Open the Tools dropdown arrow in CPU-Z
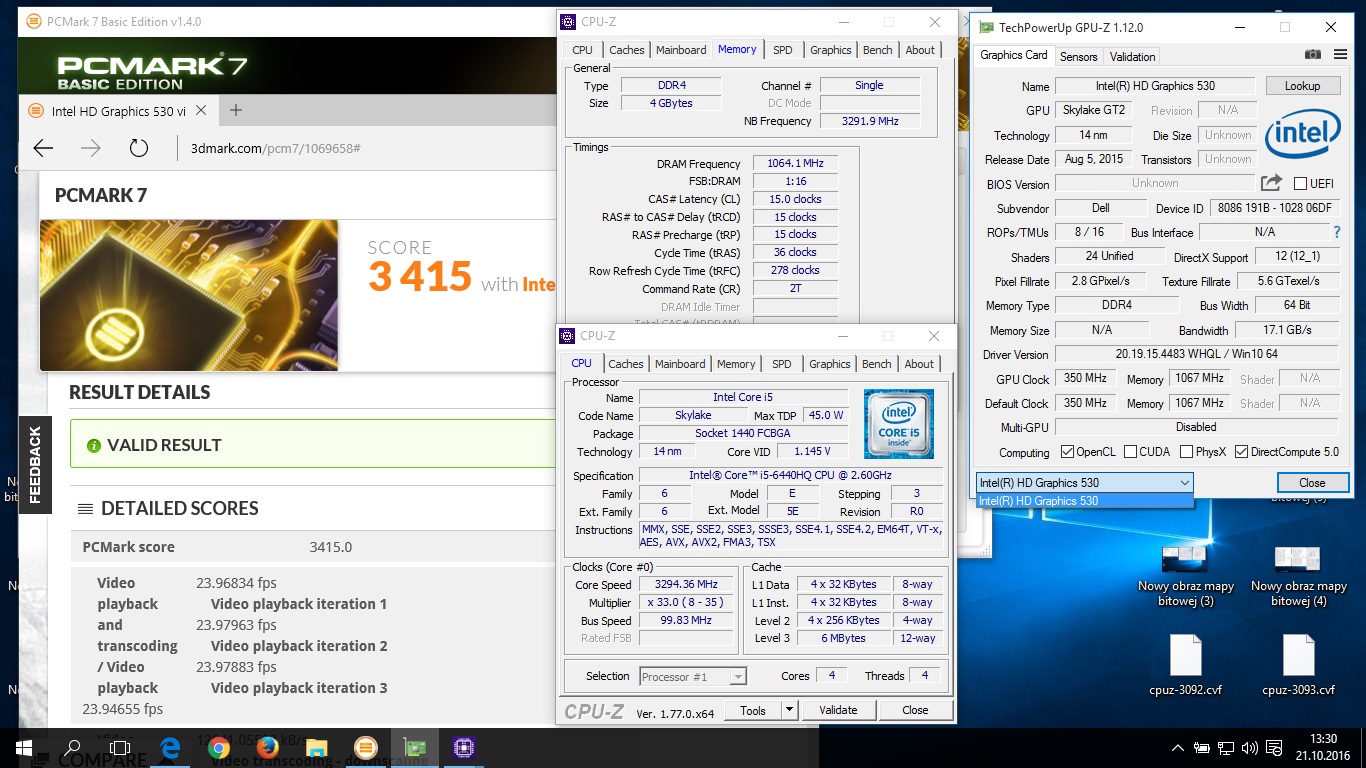Viewport: 1366px width, 768px height. (788, 710)
